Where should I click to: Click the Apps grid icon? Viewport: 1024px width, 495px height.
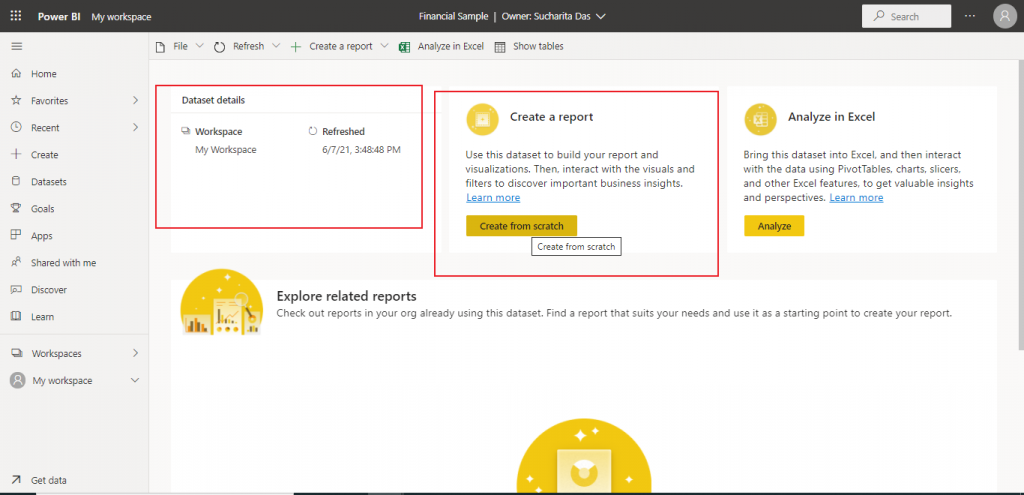point(16,236)
